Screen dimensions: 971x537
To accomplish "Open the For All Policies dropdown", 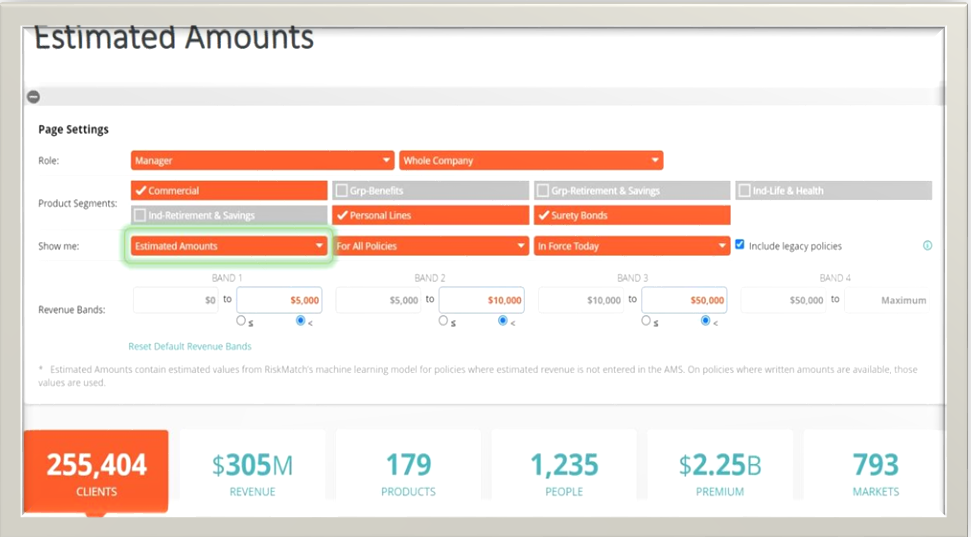I will tap(430, 246).
